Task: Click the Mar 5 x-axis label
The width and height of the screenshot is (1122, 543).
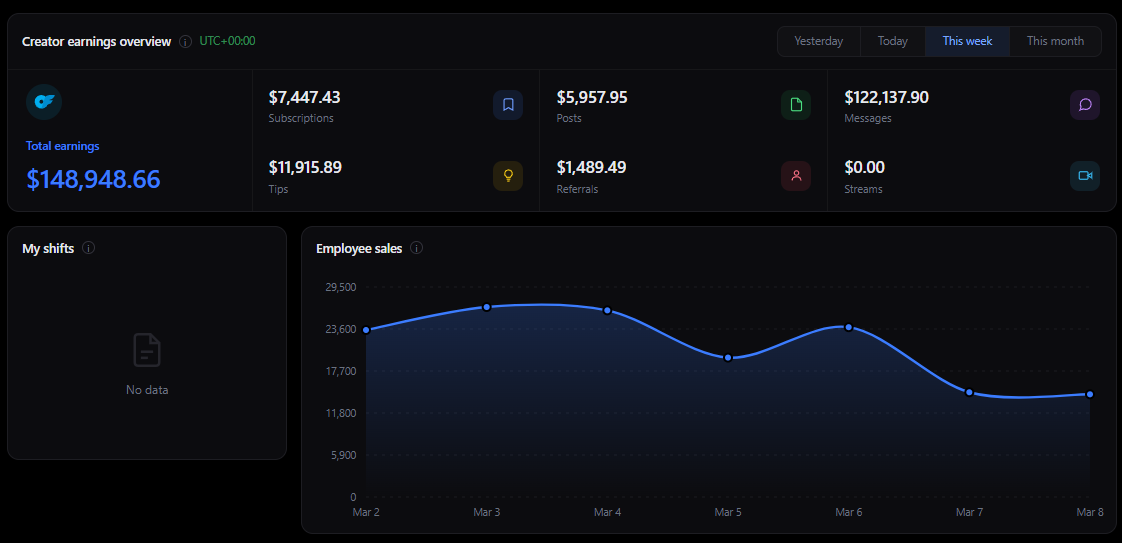Action: pos(728,512)
